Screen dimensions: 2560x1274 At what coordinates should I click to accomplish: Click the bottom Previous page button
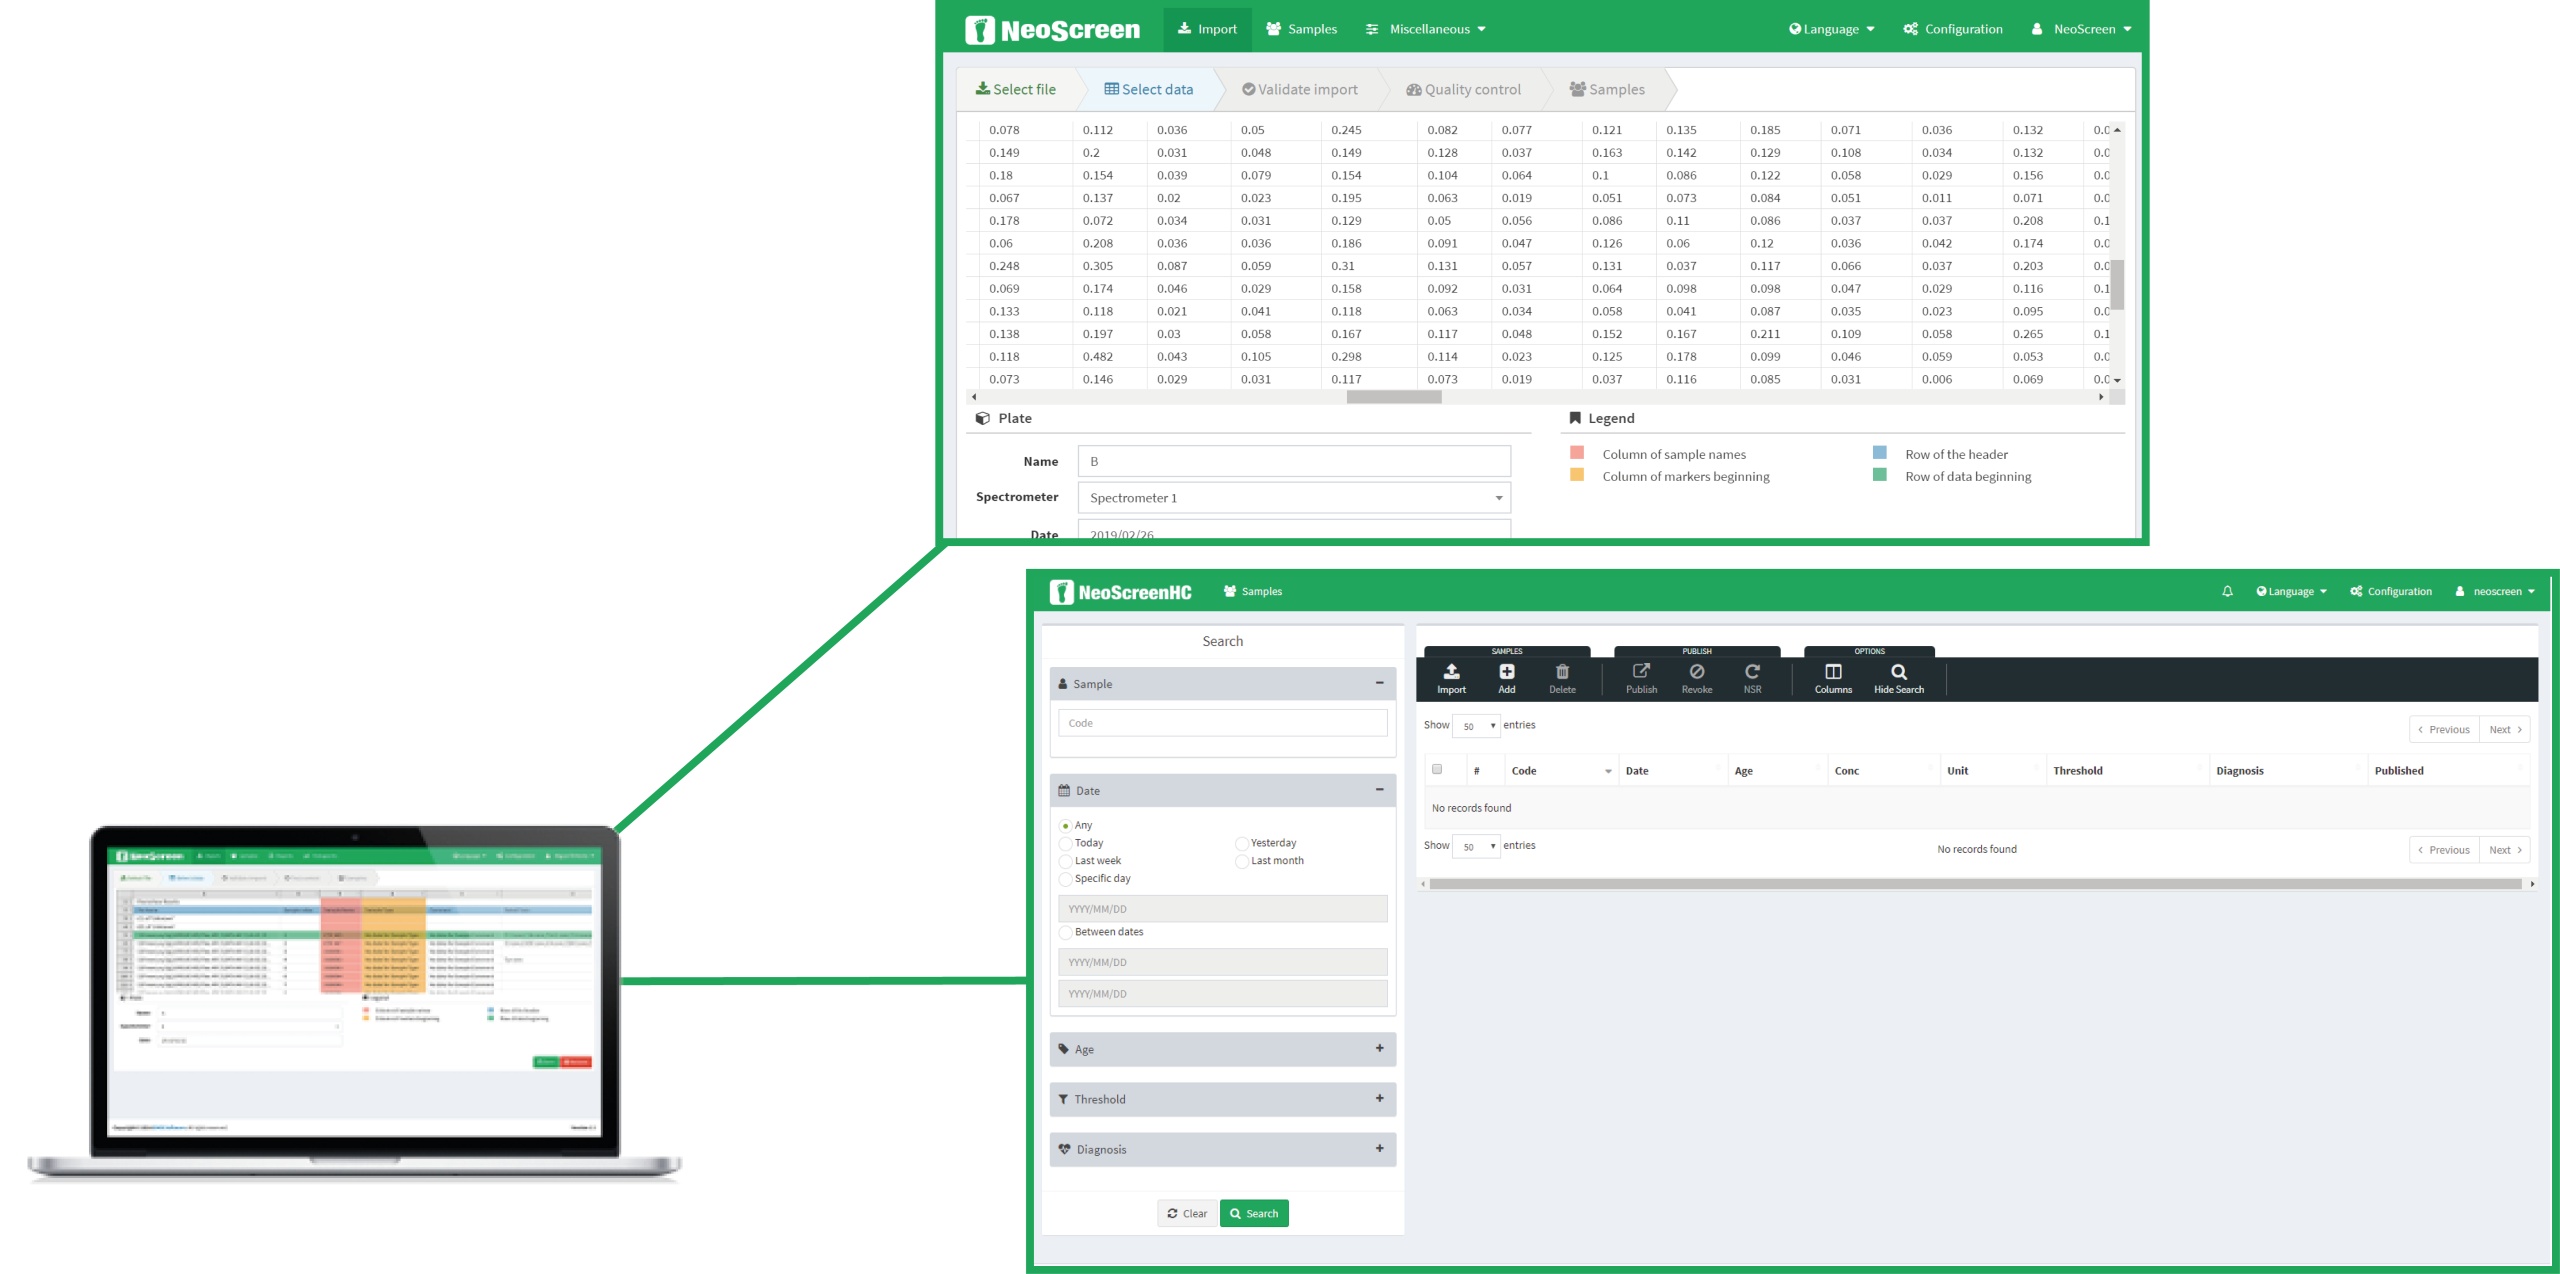click(2444, 850)
